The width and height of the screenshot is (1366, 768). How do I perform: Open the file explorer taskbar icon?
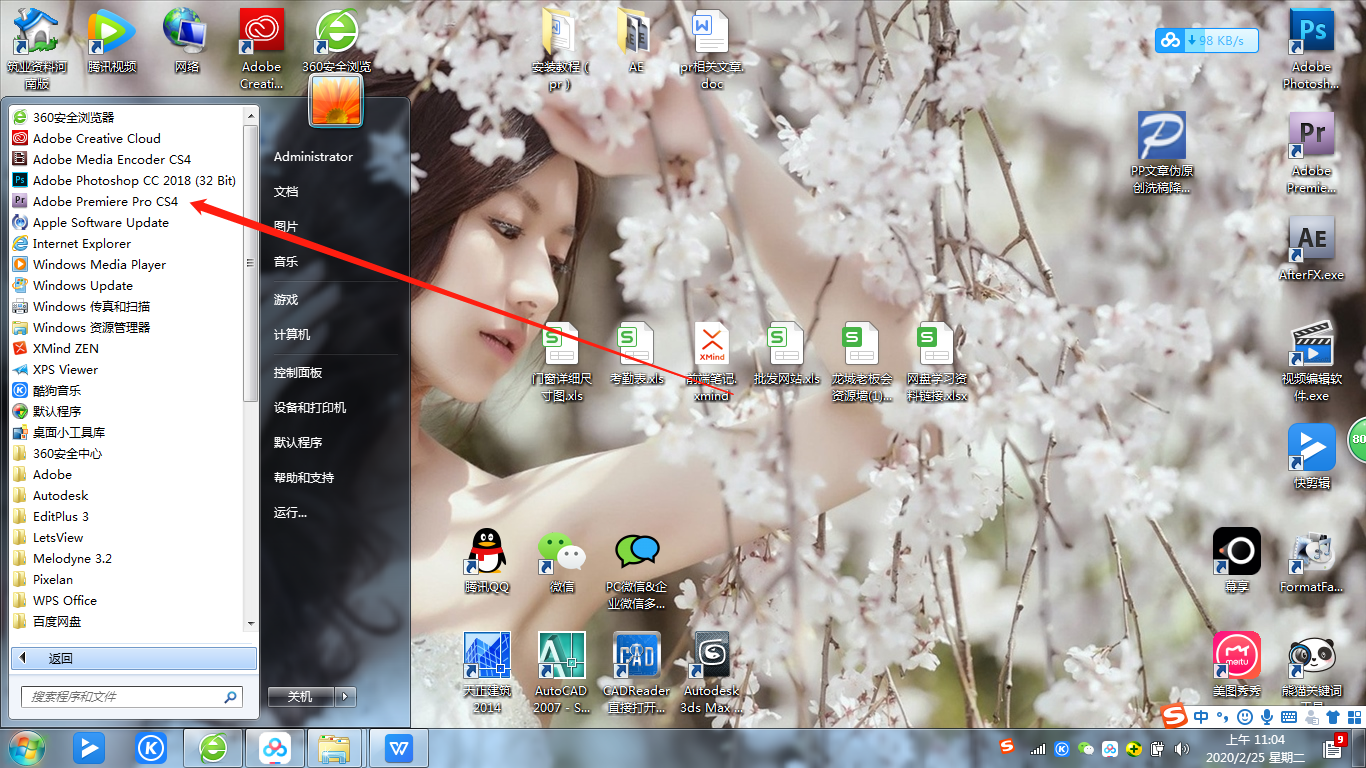tap(336, 747)
